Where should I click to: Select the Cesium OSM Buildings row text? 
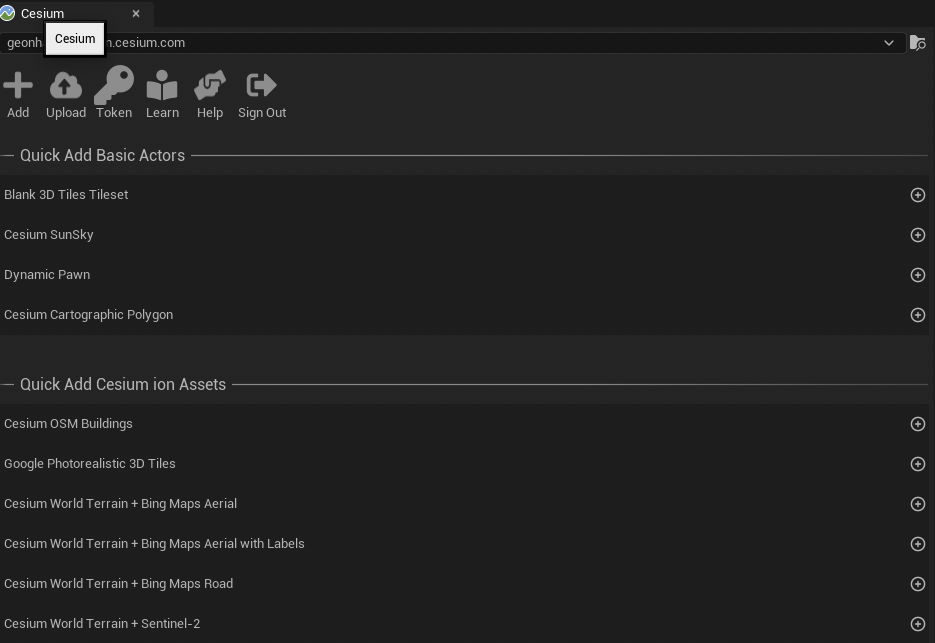point(69,423)
